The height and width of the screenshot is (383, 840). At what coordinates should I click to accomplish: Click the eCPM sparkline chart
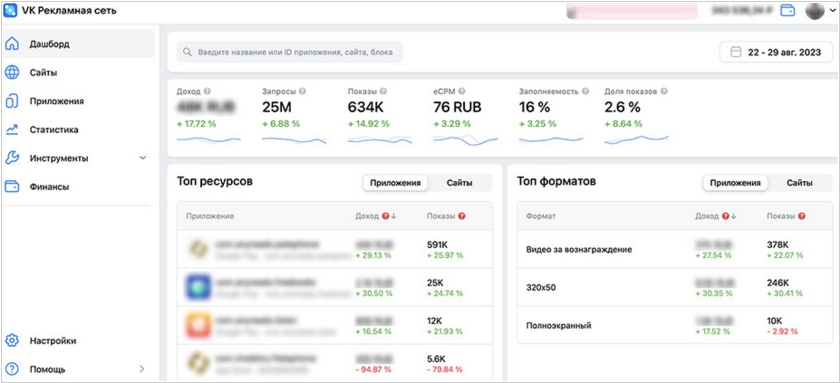click(466, 140)
